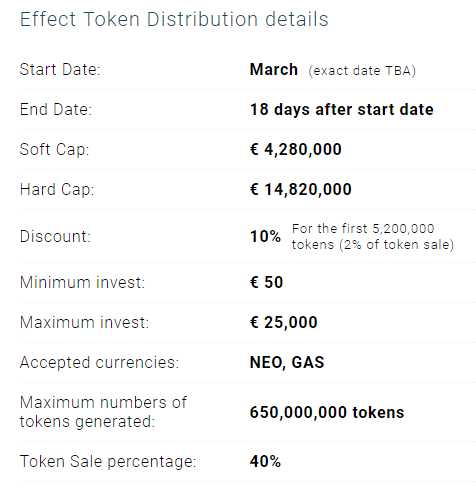Click the exact date TBA note
Viewport: 476px width, 486px height.
(x=362, y=71)
